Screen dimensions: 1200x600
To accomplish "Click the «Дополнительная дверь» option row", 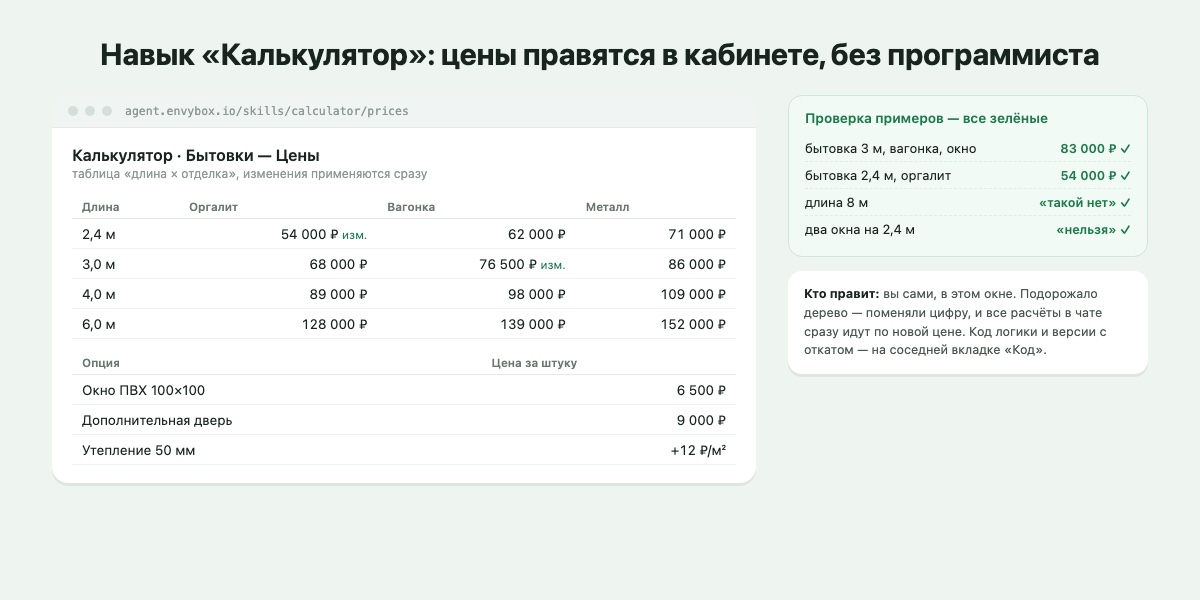I will 404,420.
